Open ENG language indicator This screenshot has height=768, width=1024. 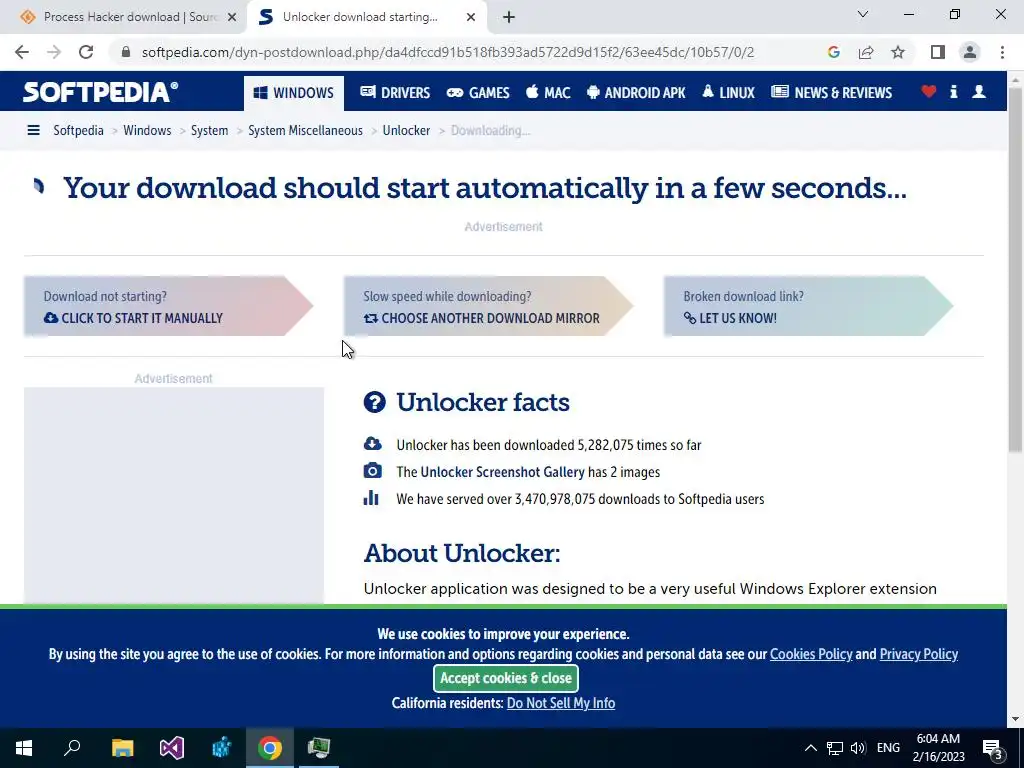point(888,748)
